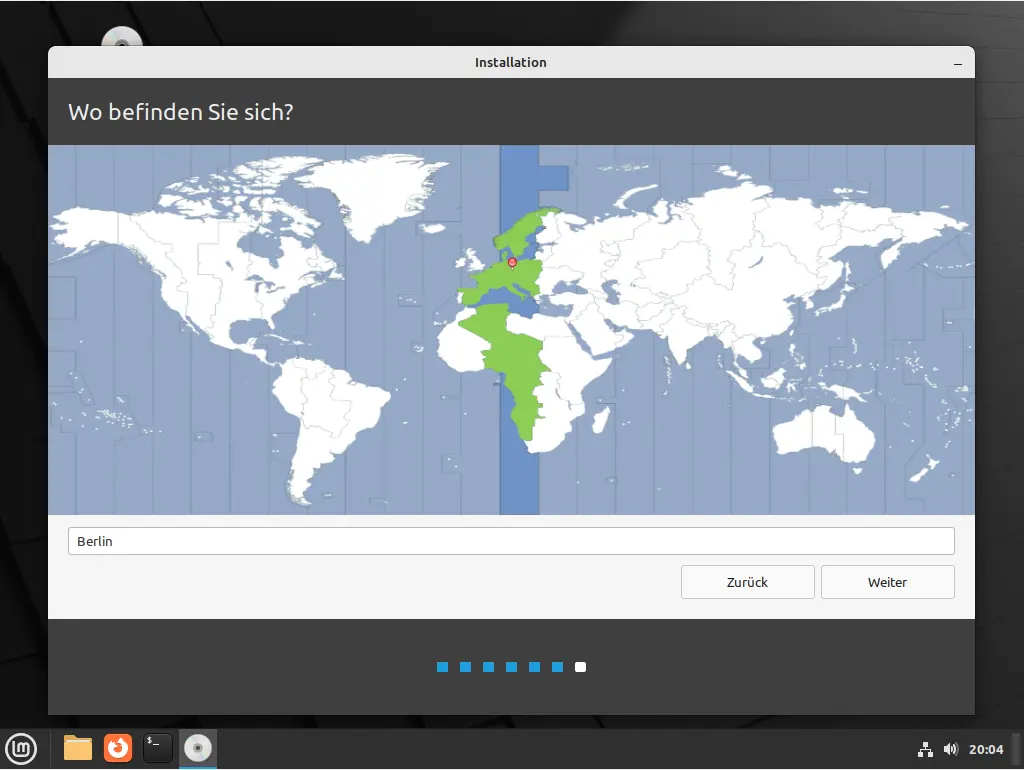Launch the Terminal from the taskbar
This screenshot has width=1024, height=770.
158,748
